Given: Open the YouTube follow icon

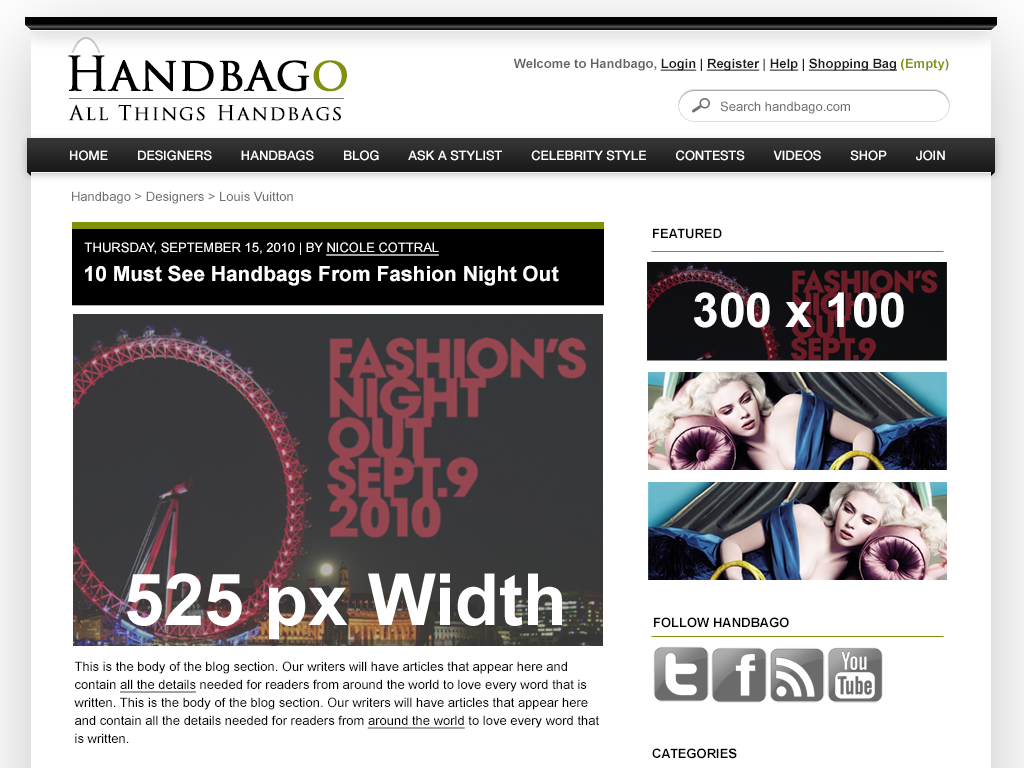Looking at the screenshot, I should [x=855, y=675].
